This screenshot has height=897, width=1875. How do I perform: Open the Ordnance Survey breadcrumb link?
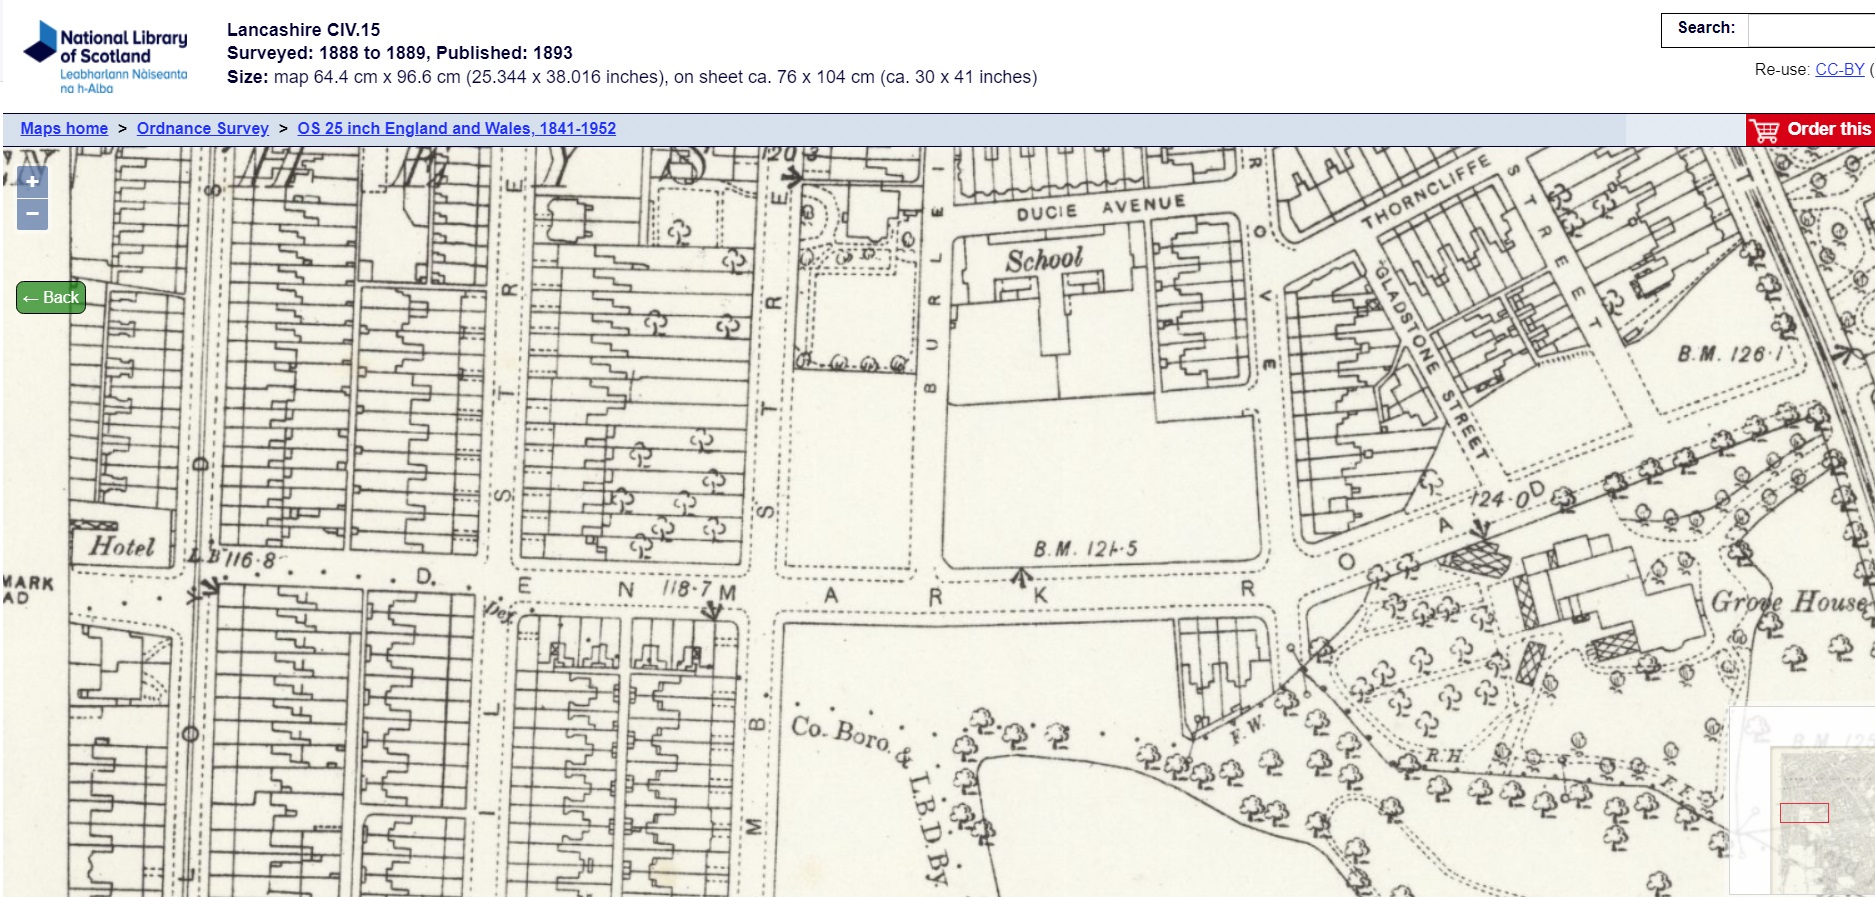(x=203, y=128)
